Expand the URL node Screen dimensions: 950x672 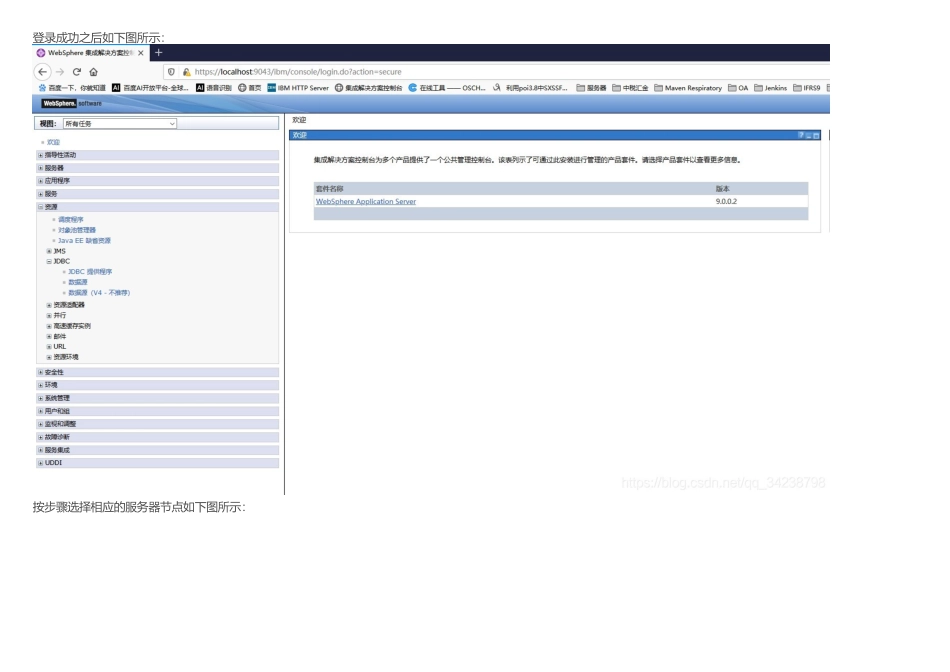pyautogui.click(x=49, y=347)
